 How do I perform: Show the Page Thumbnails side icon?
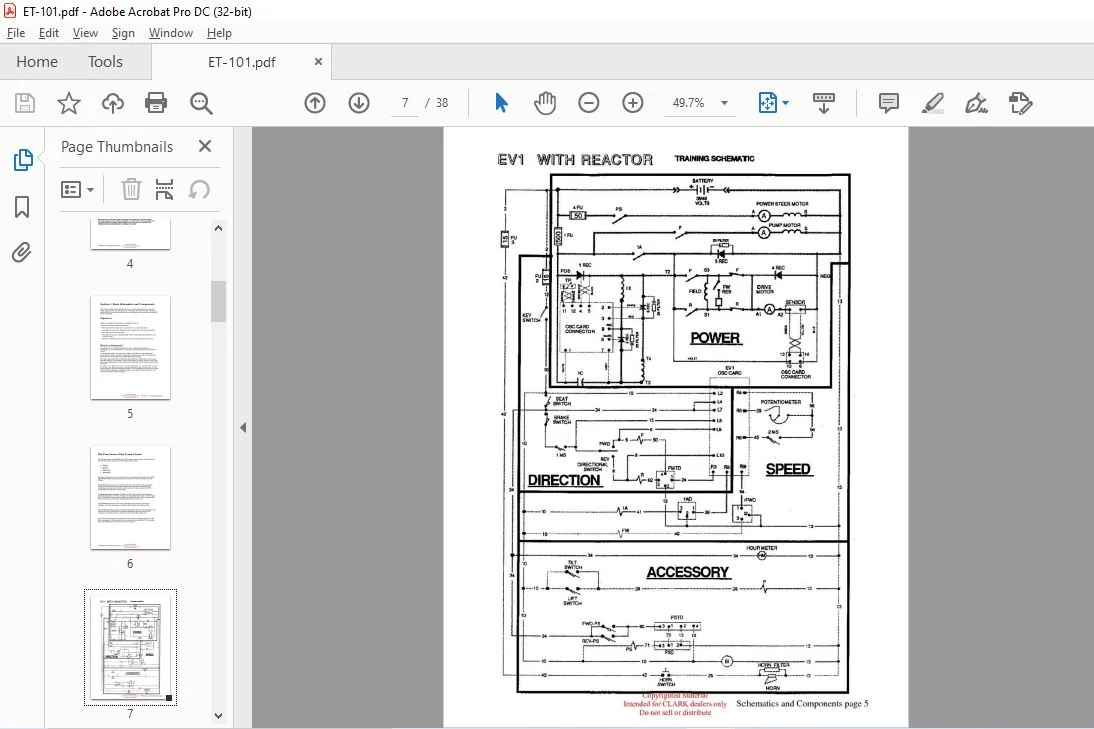22,160
